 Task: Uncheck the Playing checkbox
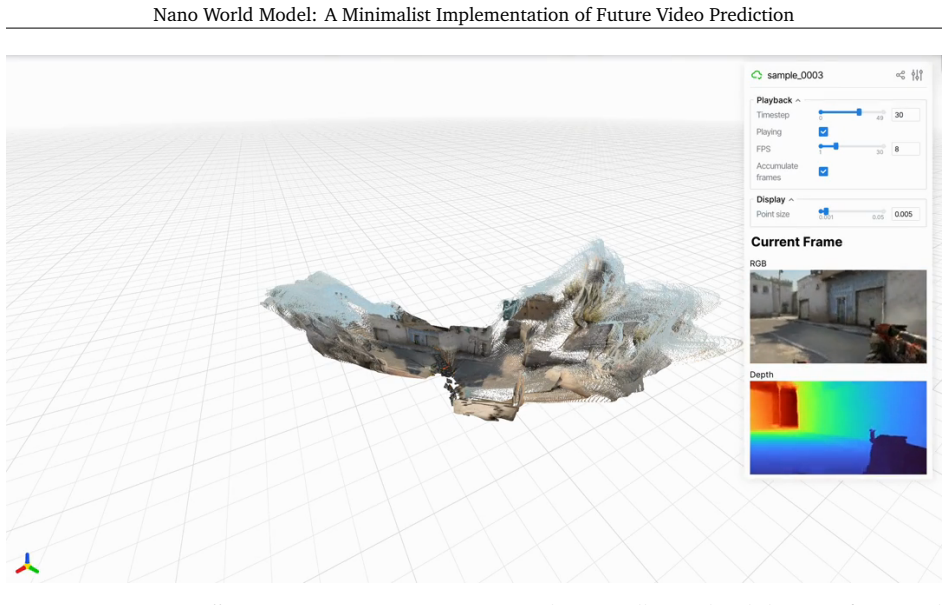click(823, 132)
